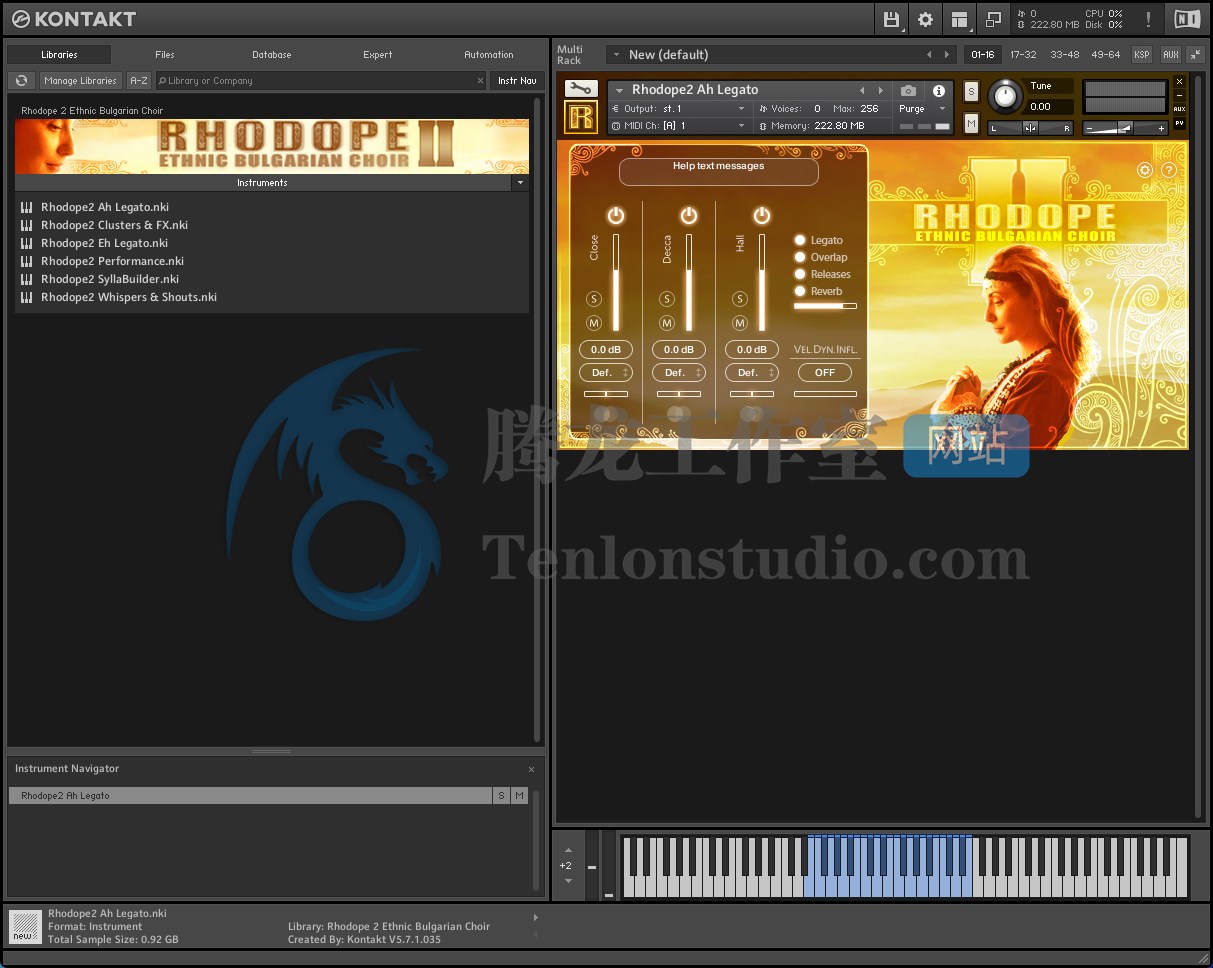Adjust the Tune knob

[x=1005, y=97]
